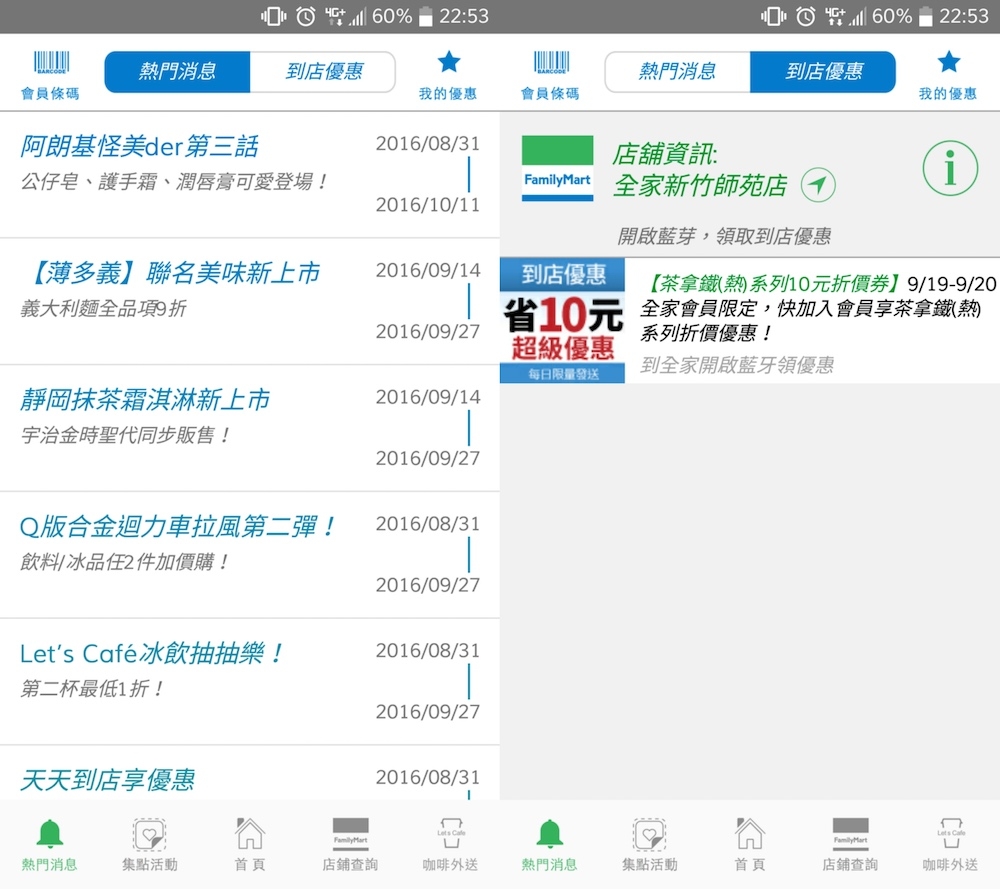The height and width of the screenshot is (889, 1000).
Task: Tap 首頁 home icon in left bottom bar
Action: (250, 834)
